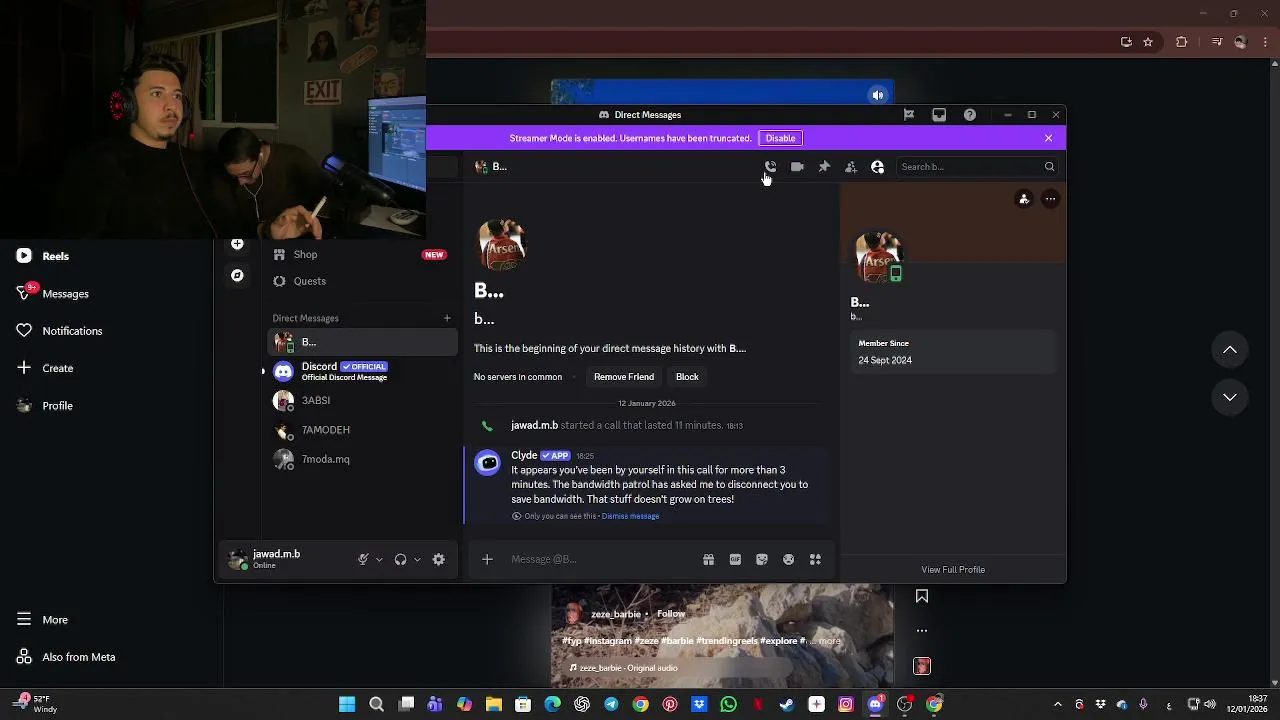
Task: Open Discord checkpoint flag icon
Action: [x=909, y=115]
